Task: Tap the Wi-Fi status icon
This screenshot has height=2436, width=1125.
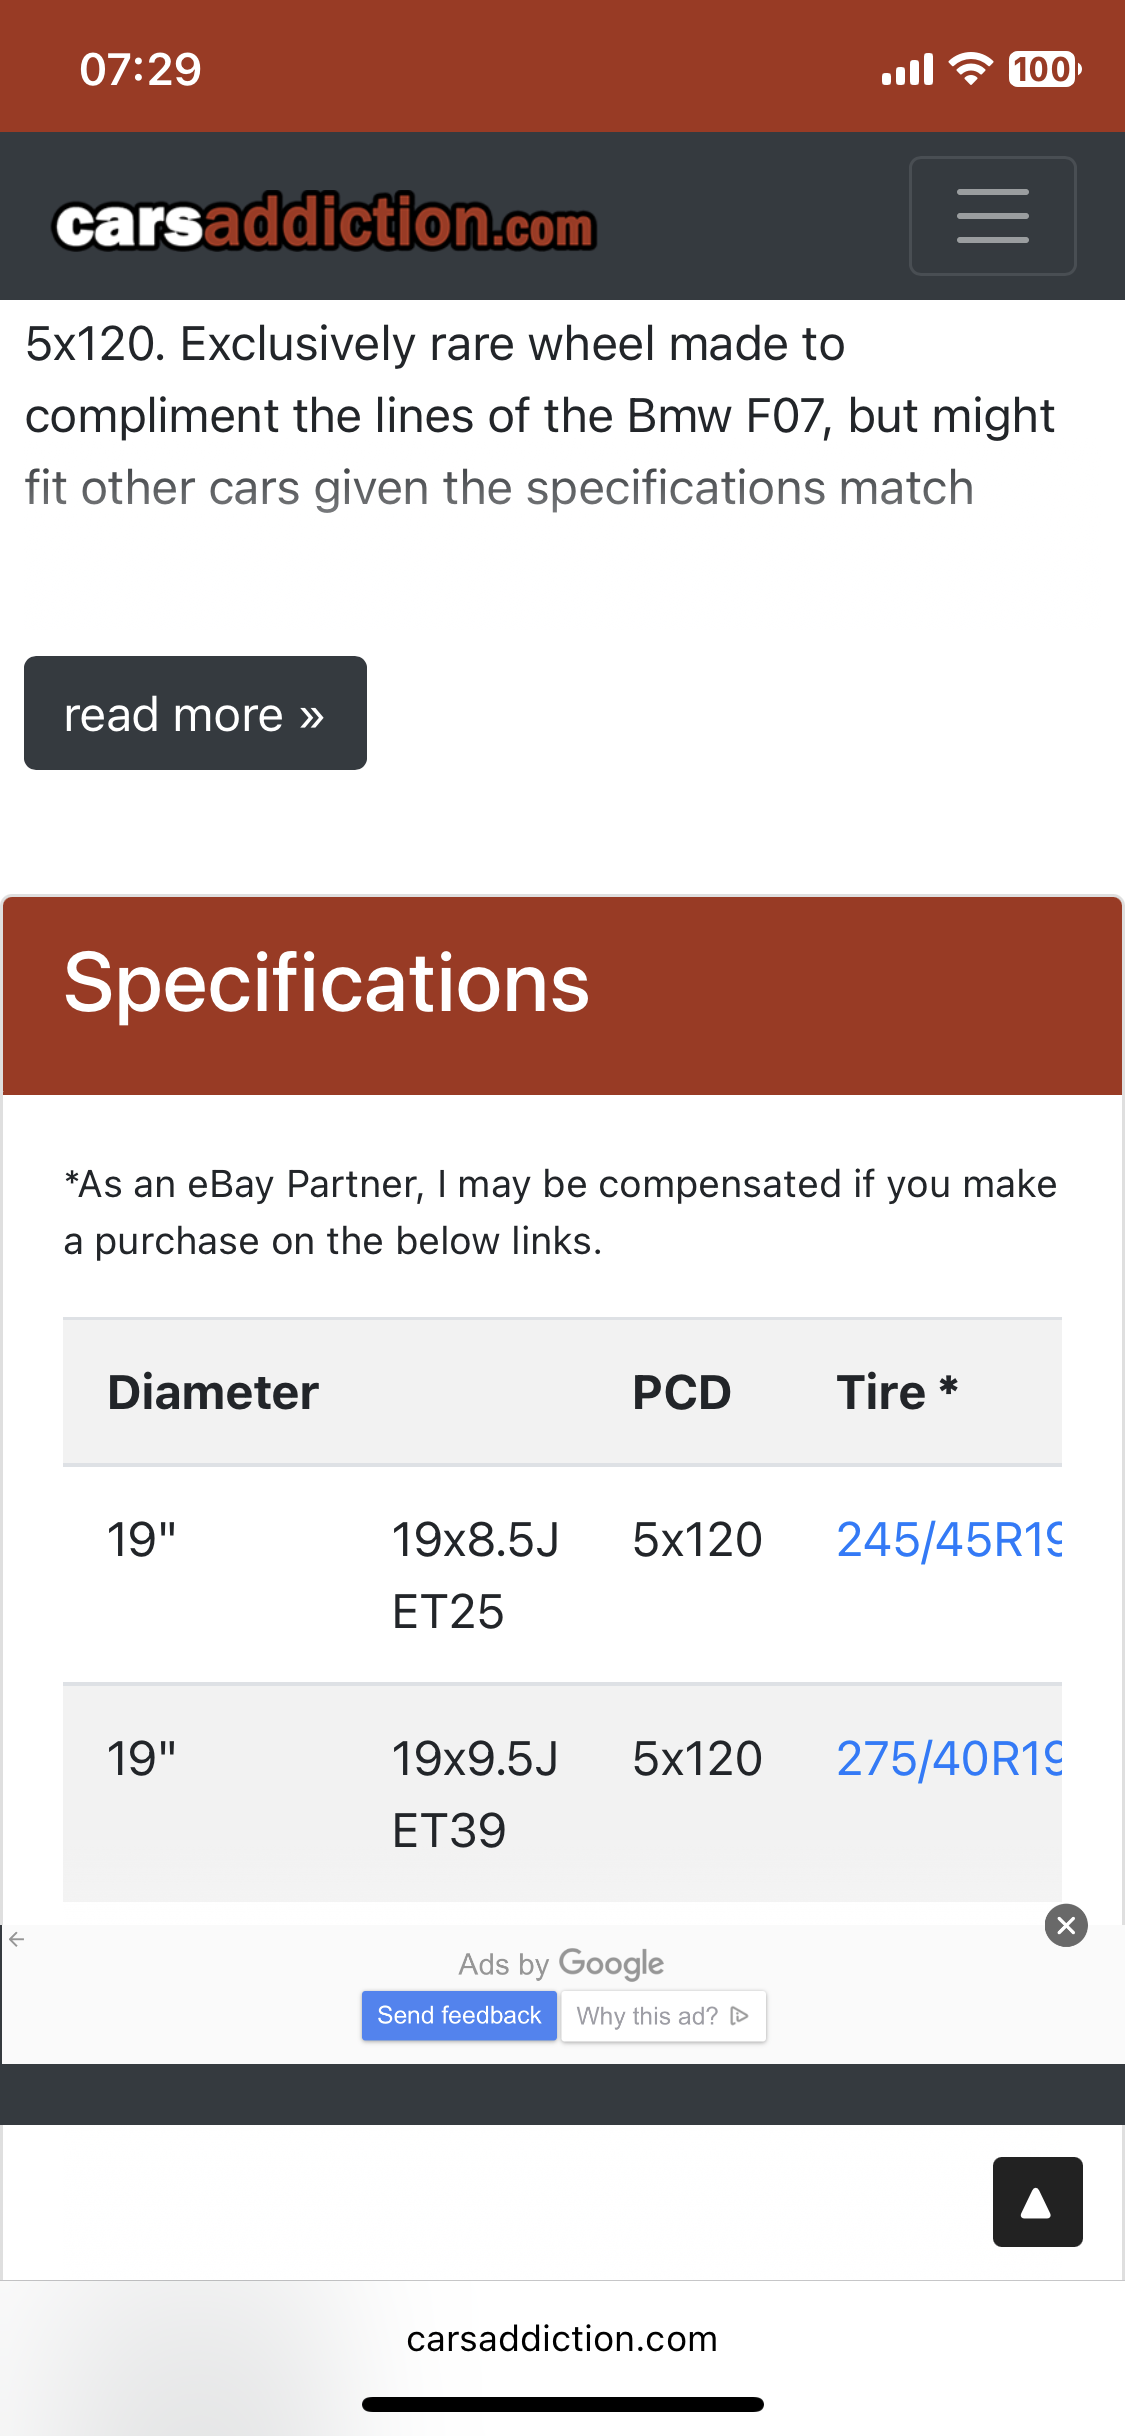Action: pos(969,69)
